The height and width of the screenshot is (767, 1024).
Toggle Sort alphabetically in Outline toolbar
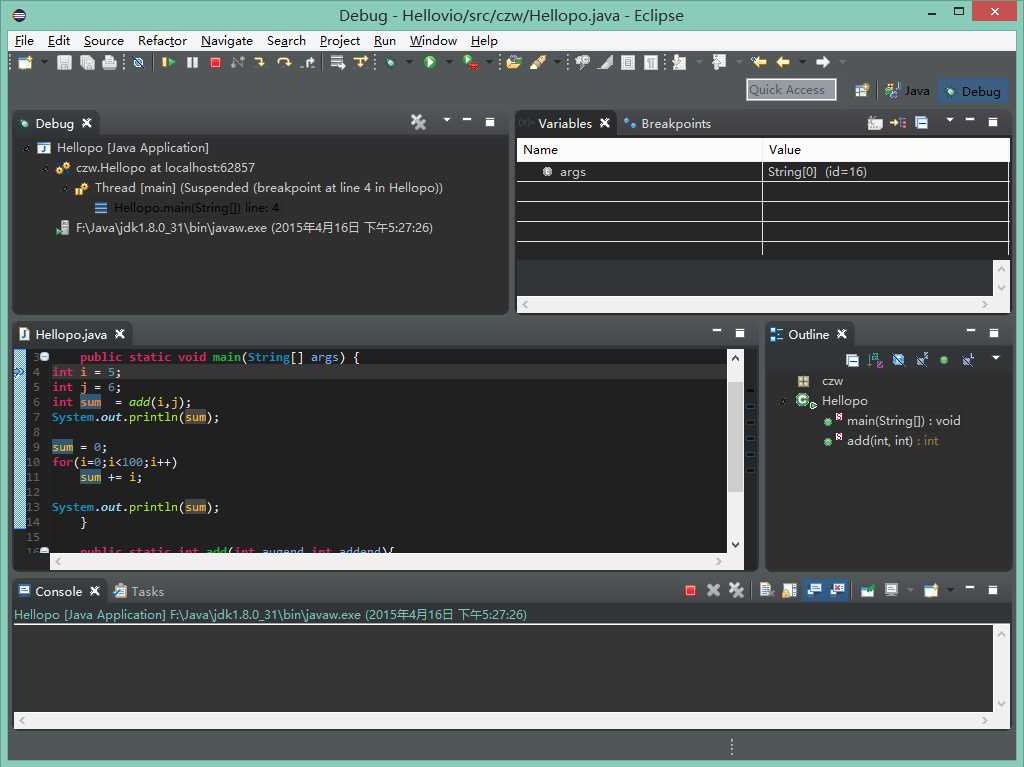tap(875, 359)
